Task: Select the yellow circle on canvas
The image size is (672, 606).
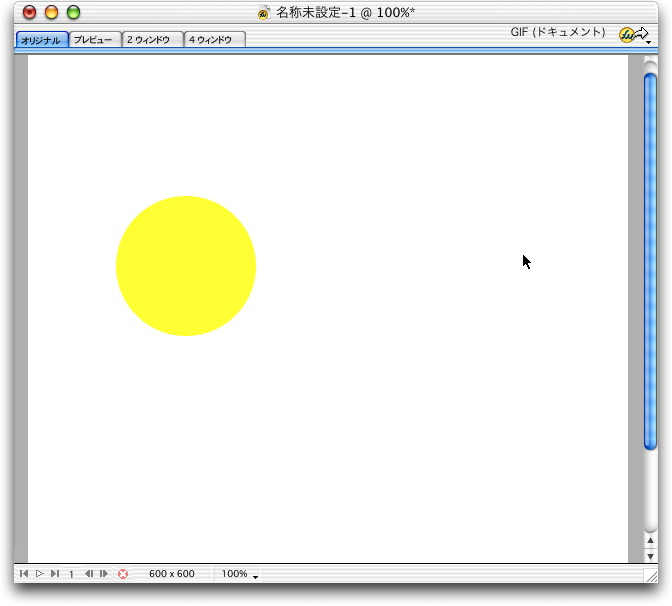Action: pos(186,266)
